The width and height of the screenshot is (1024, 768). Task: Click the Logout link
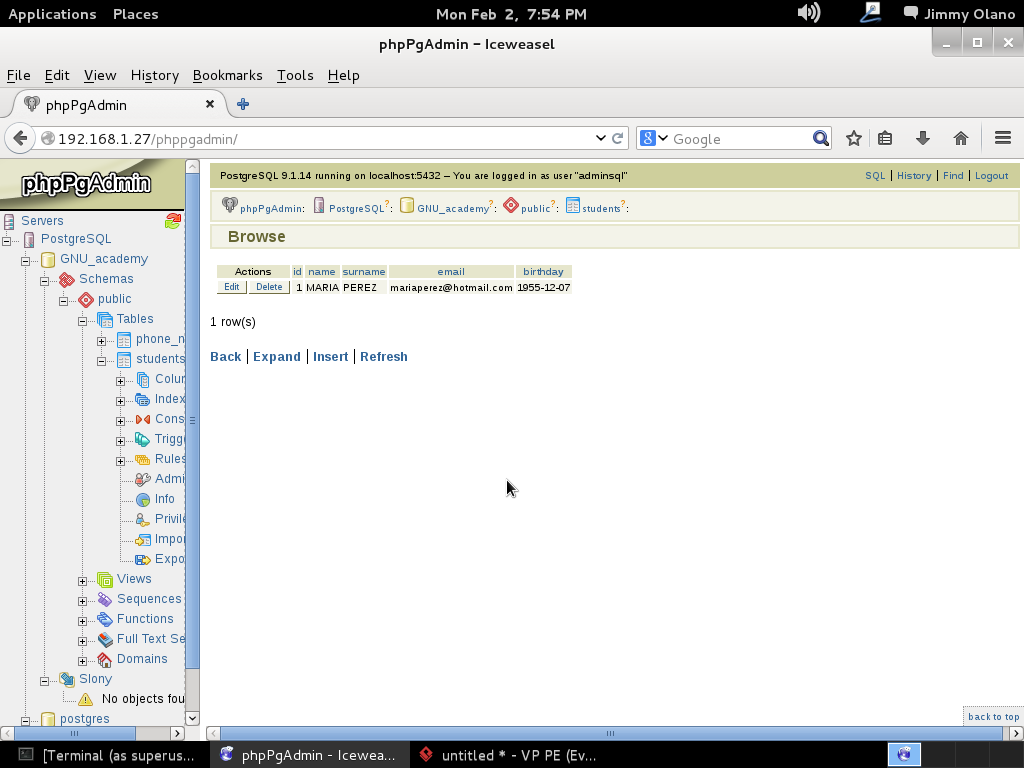pyautogui.click(x=991, y=176)
